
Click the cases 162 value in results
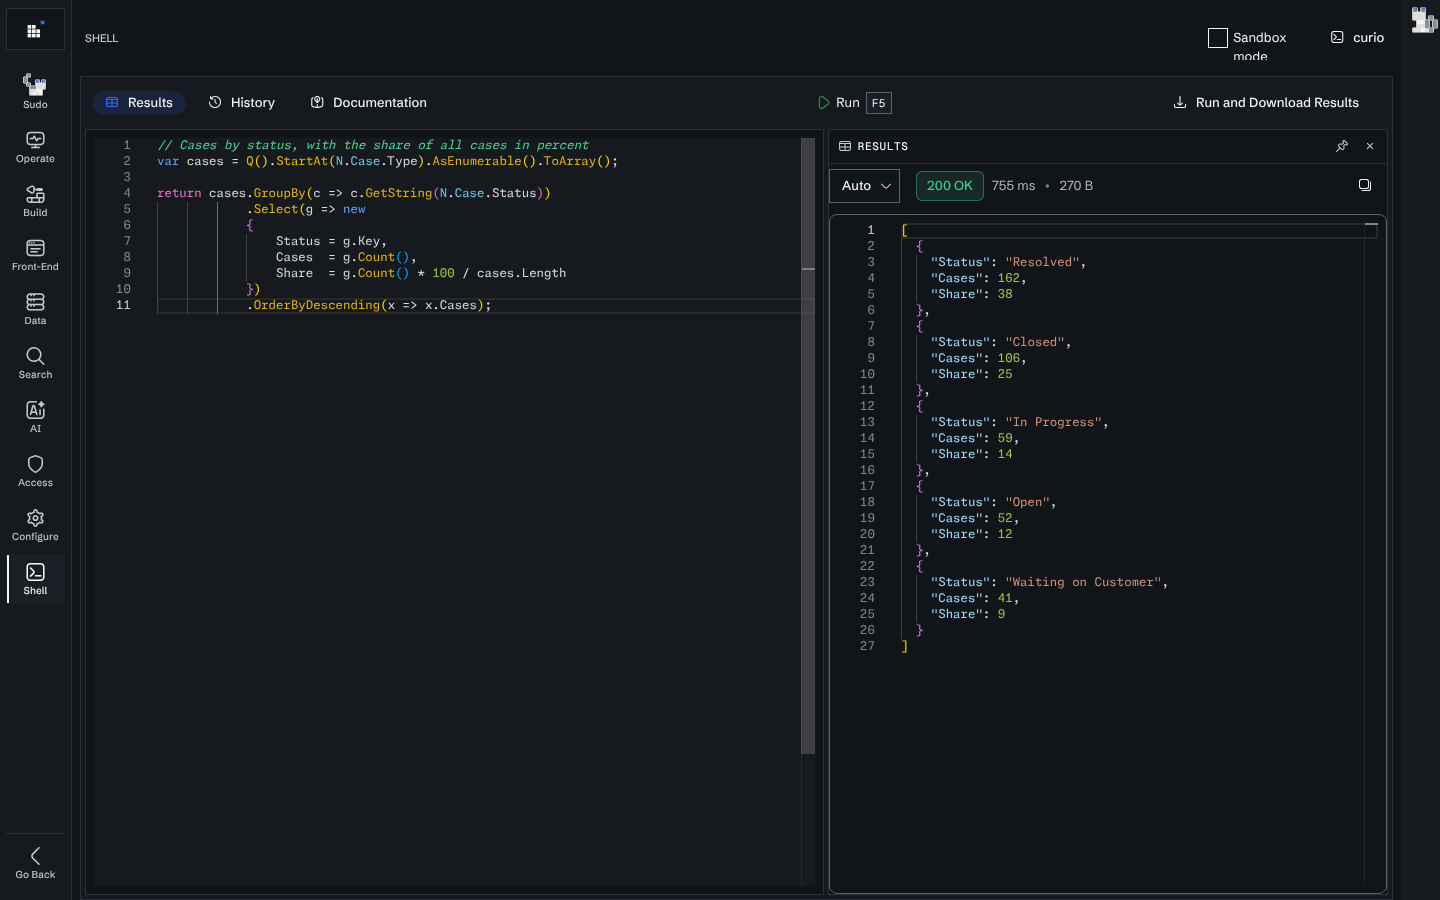click(1008, 278)
